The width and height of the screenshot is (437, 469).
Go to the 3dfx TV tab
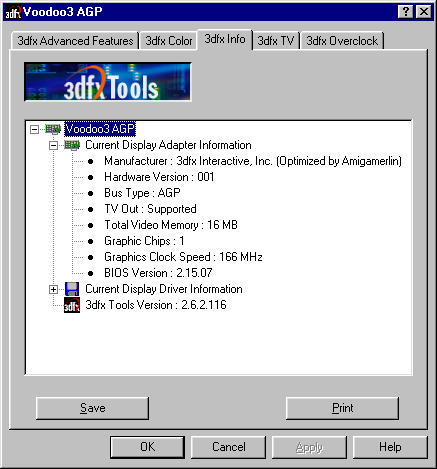coord(276,41)
